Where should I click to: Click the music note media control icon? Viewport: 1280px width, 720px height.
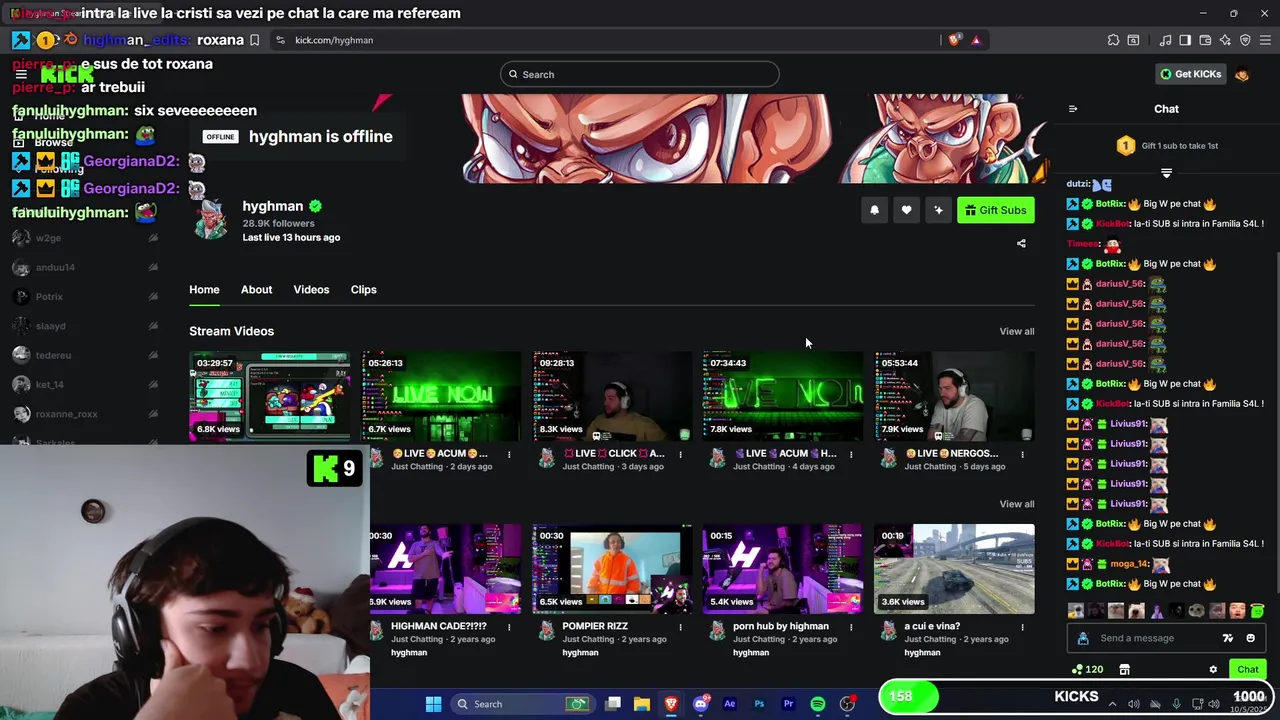tap(1165, 40)
